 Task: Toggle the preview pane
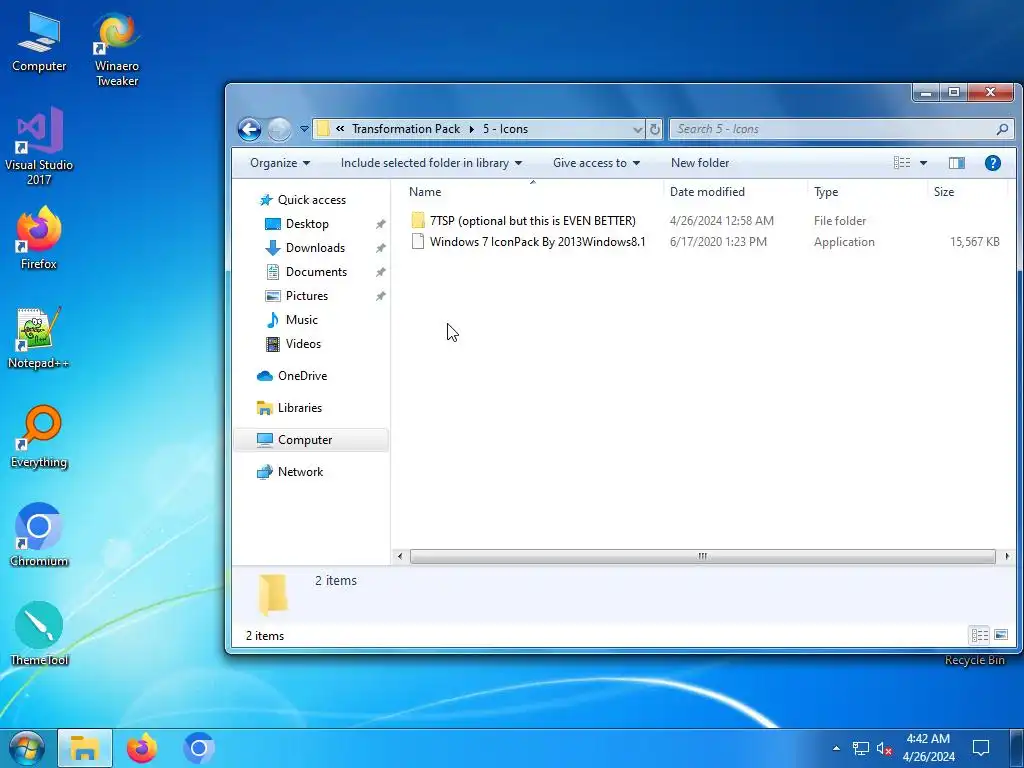pyautogui.click(x=957, y=163)
